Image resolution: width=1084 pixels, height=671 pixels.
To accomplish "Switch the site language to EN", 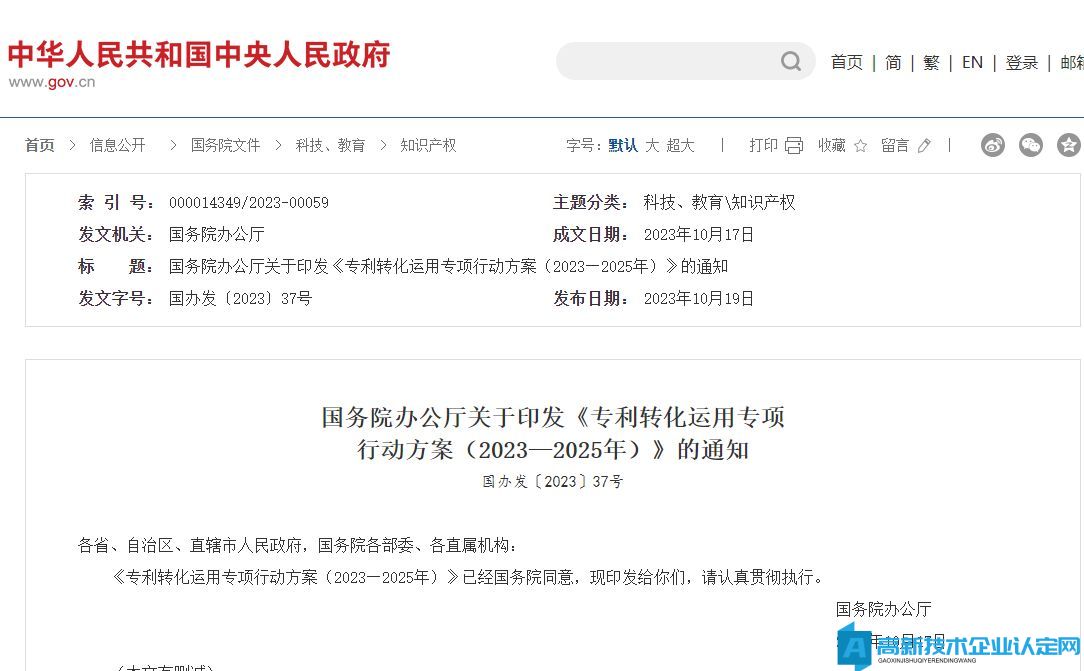I will tap(972, 62).
